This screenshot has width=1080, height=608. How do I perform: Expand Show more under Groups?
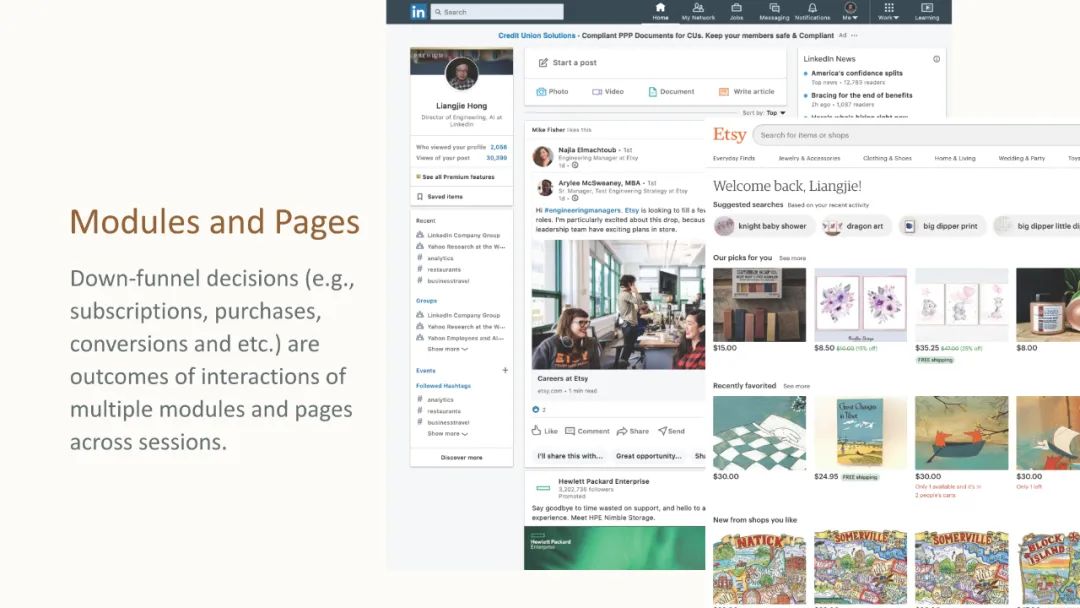(x=448, y=349)
